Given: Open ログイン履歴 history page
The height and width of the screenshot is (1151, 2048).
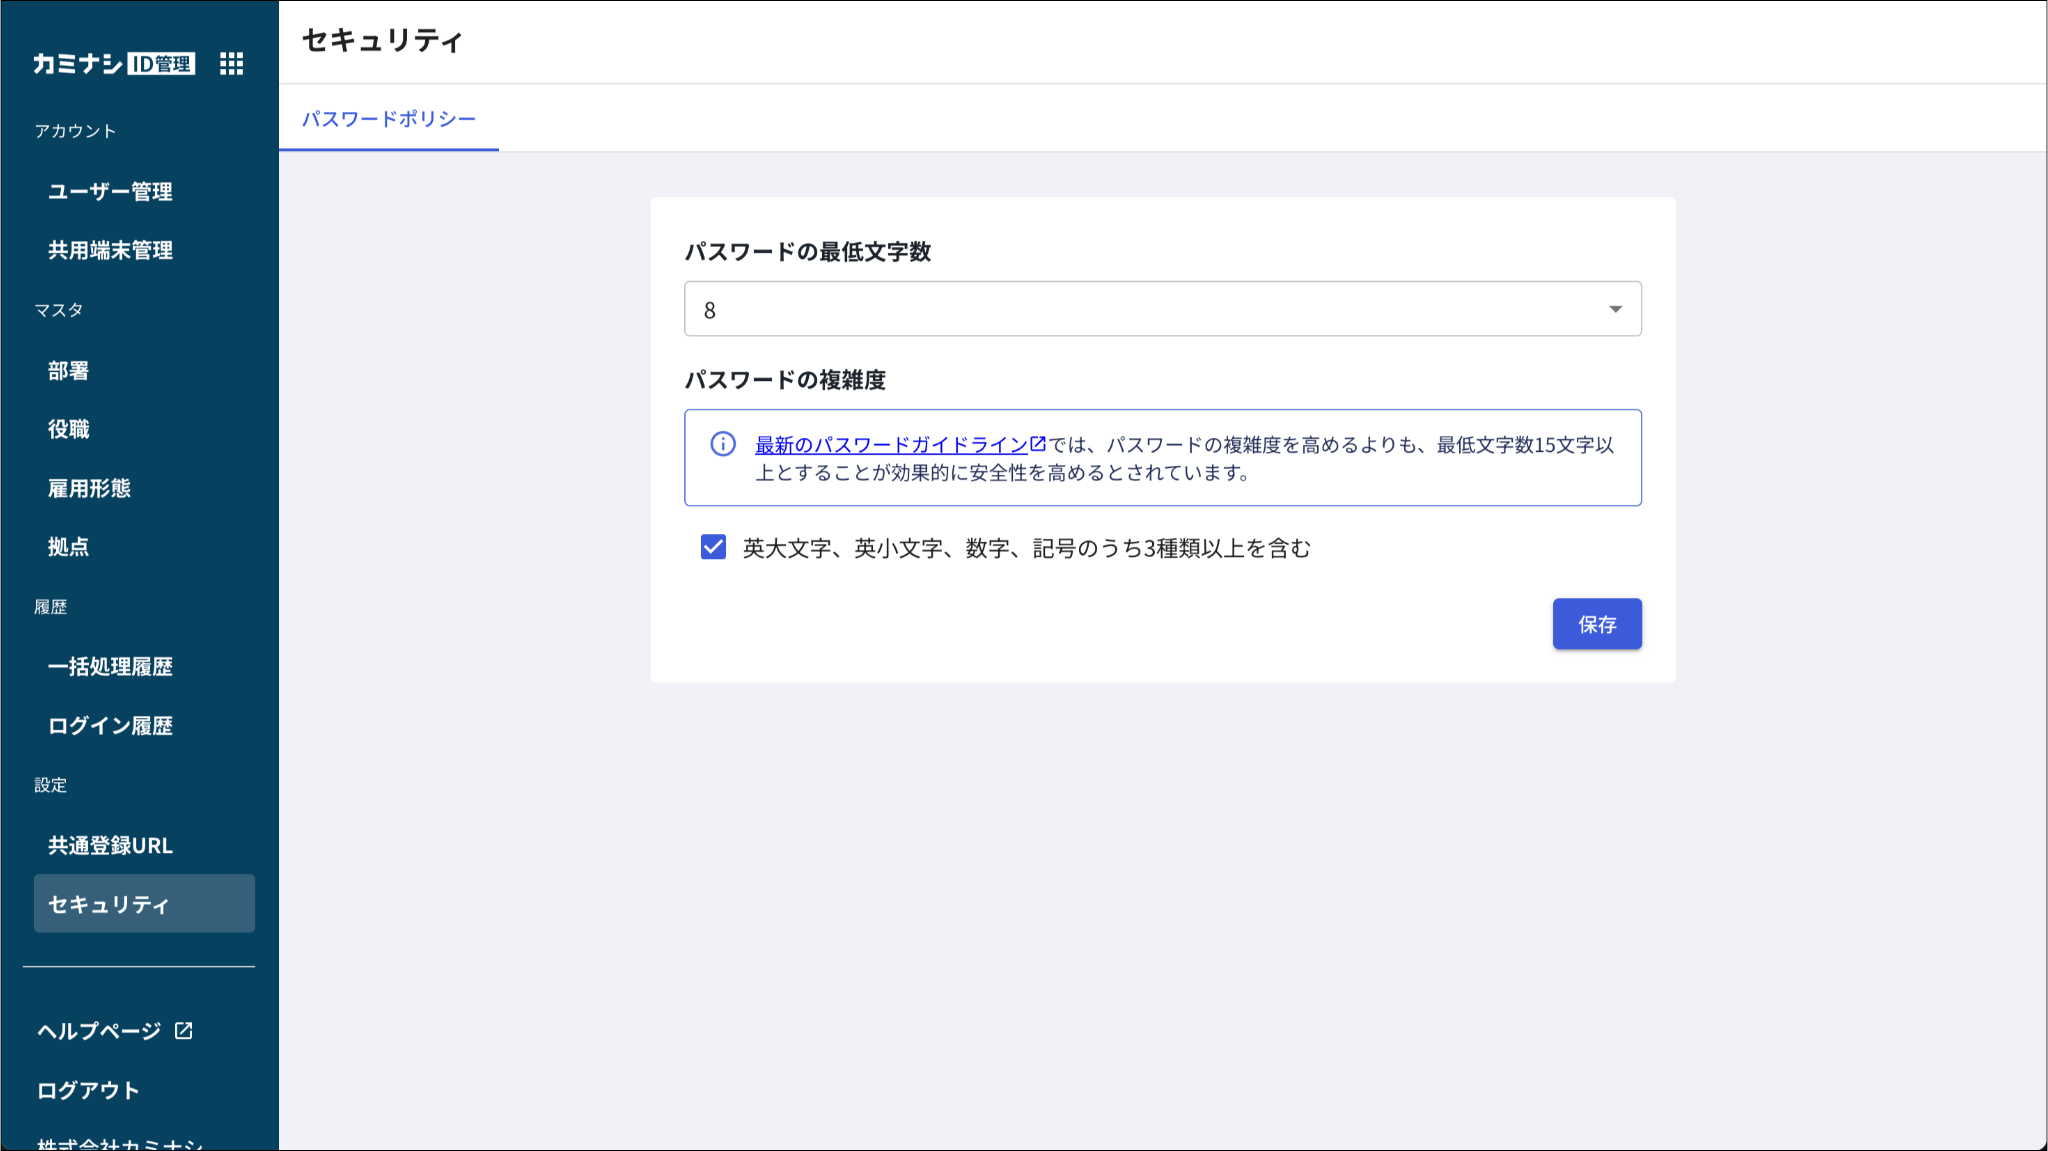Looking at the screenshot, I should tap(110, 725).
